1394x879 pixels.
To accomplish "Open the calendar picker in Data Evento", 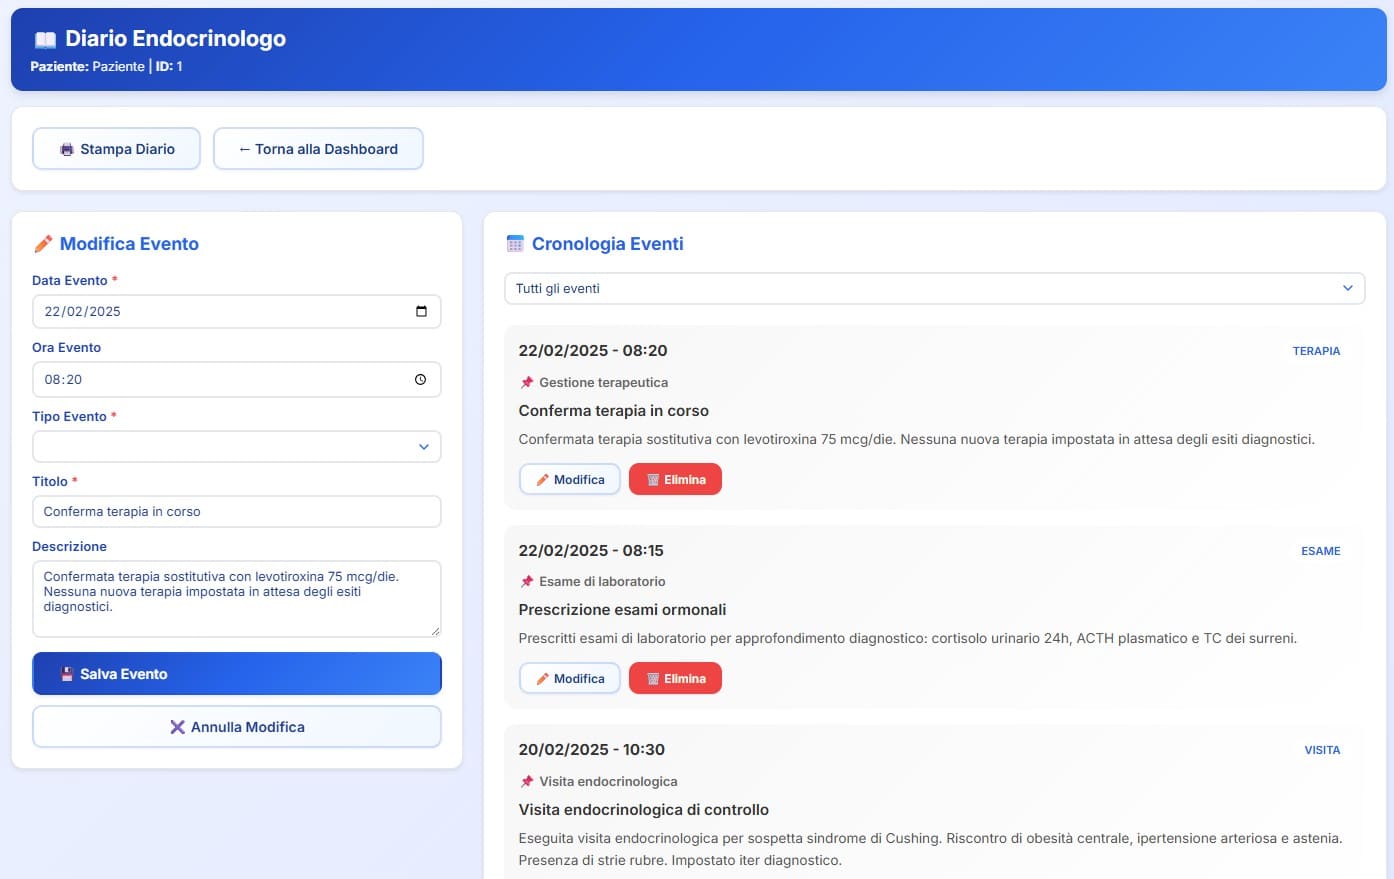I will (x=423, y=311).
